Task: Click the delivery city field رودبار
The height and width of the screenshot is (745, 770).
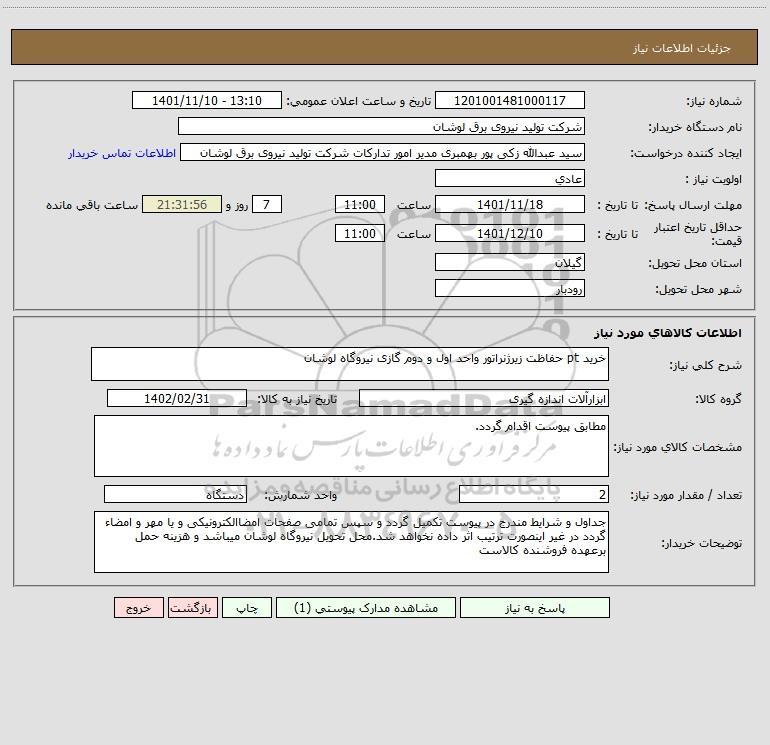Action: click(x=510, y=288)
